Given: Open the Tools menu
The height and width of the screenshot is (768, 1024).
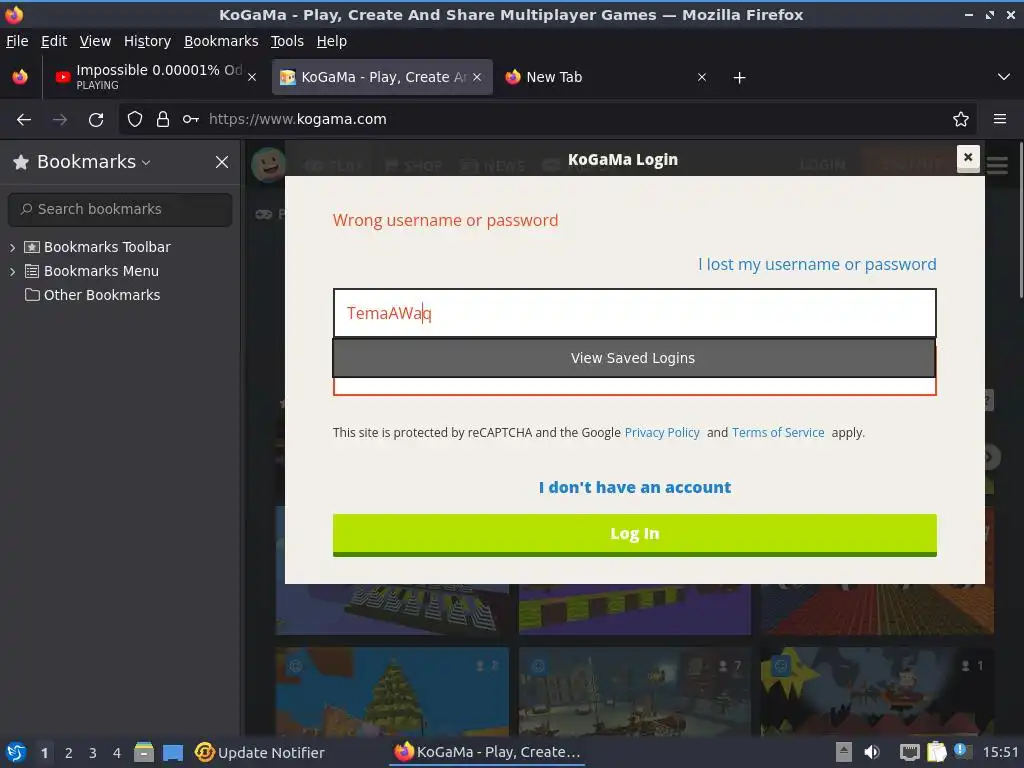Looking at the screenshot, I should coord(287,41).
